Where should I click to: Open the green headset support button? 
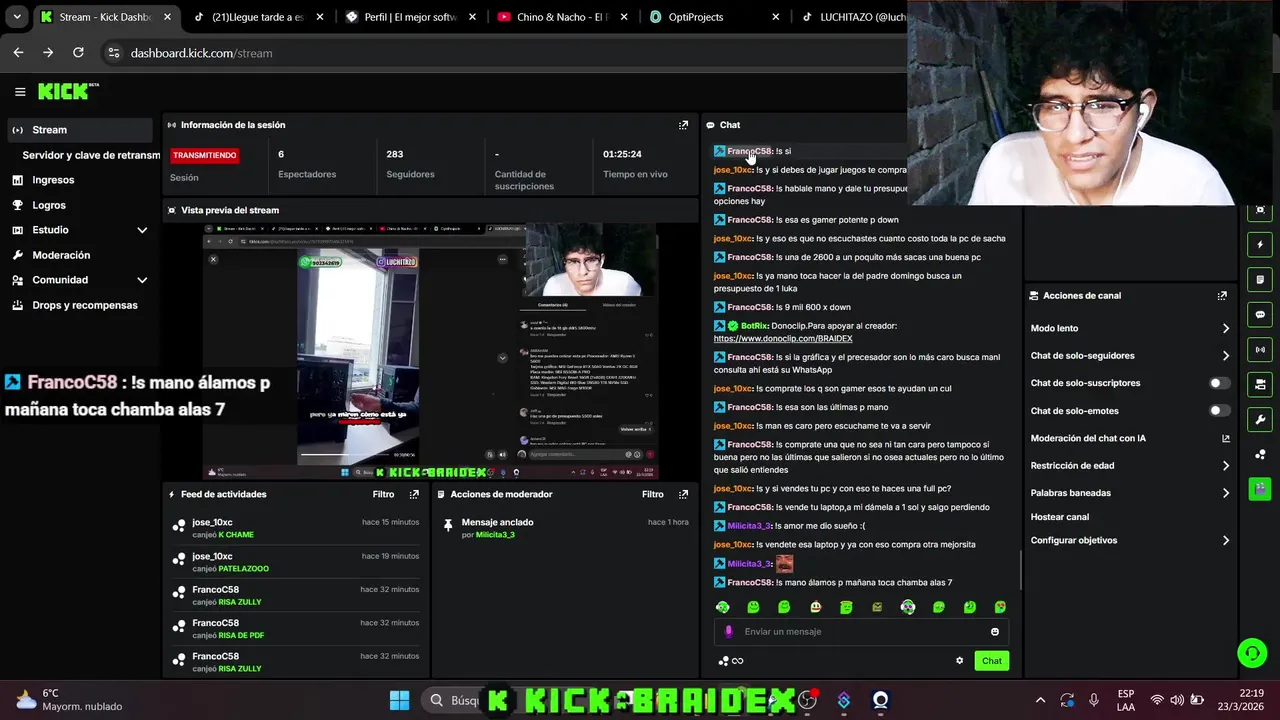[1252, 653]
